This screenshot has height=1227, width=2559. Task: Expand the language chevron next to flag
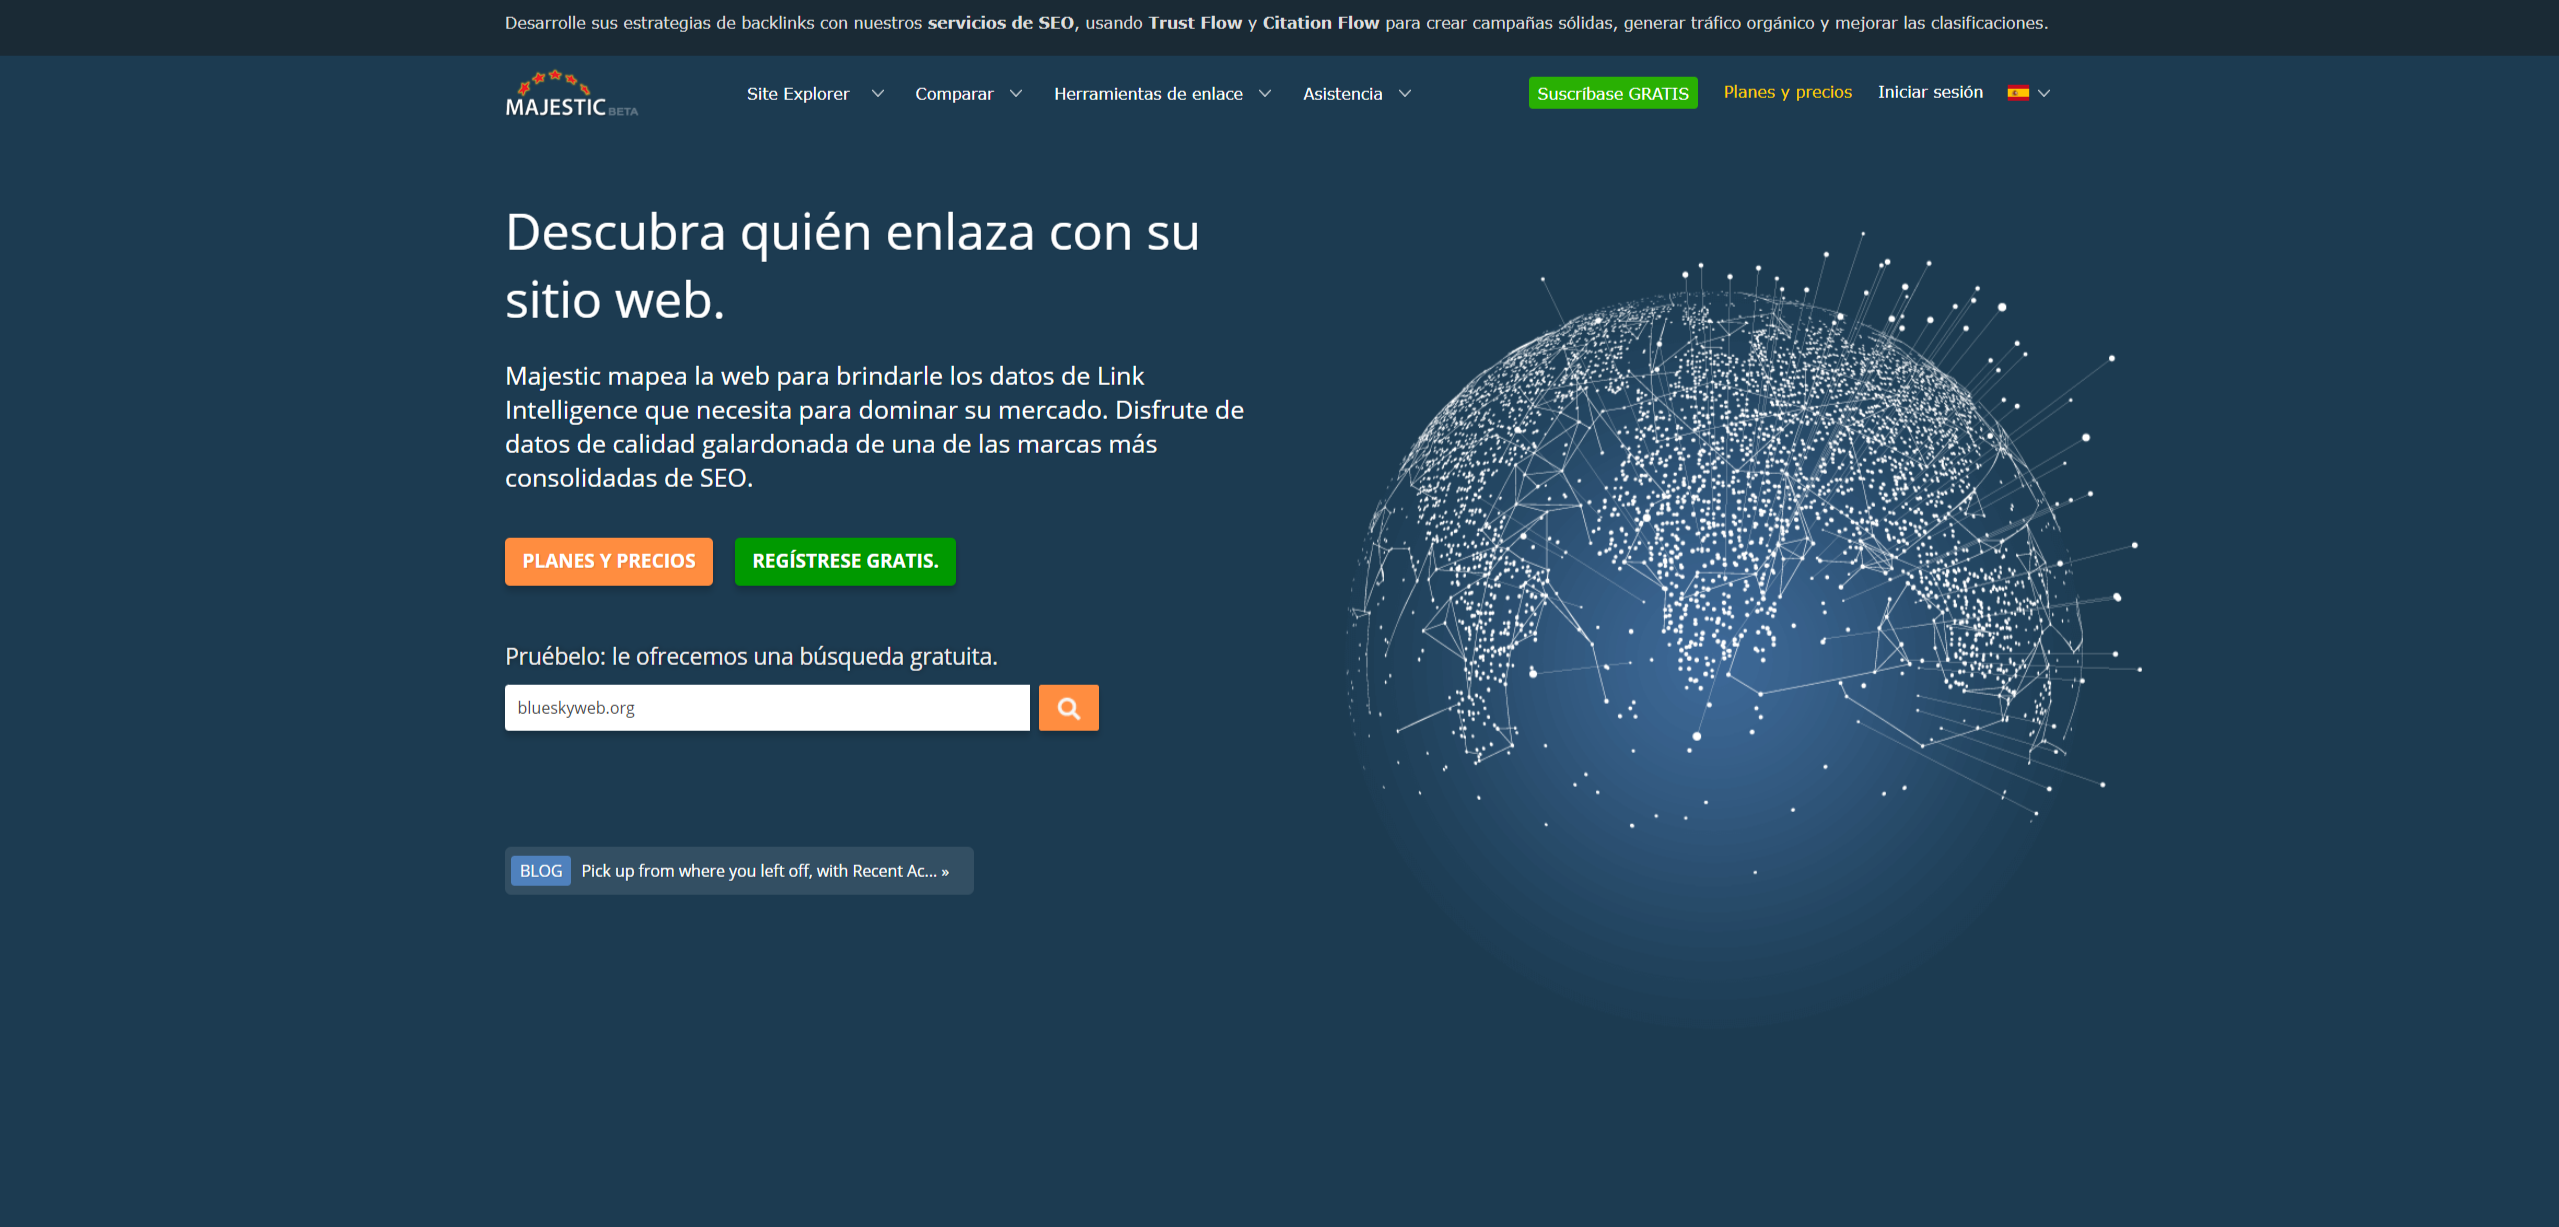(x=2044, y=93)
